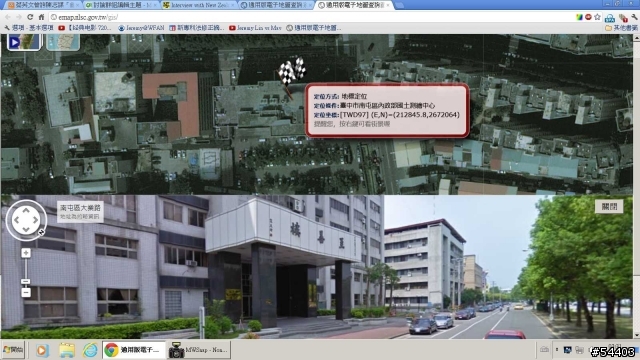The height and width of the screenshot is (360, 640).
Task: Open the Other Bookmarks folder
Action: click(x=621, y=28)
